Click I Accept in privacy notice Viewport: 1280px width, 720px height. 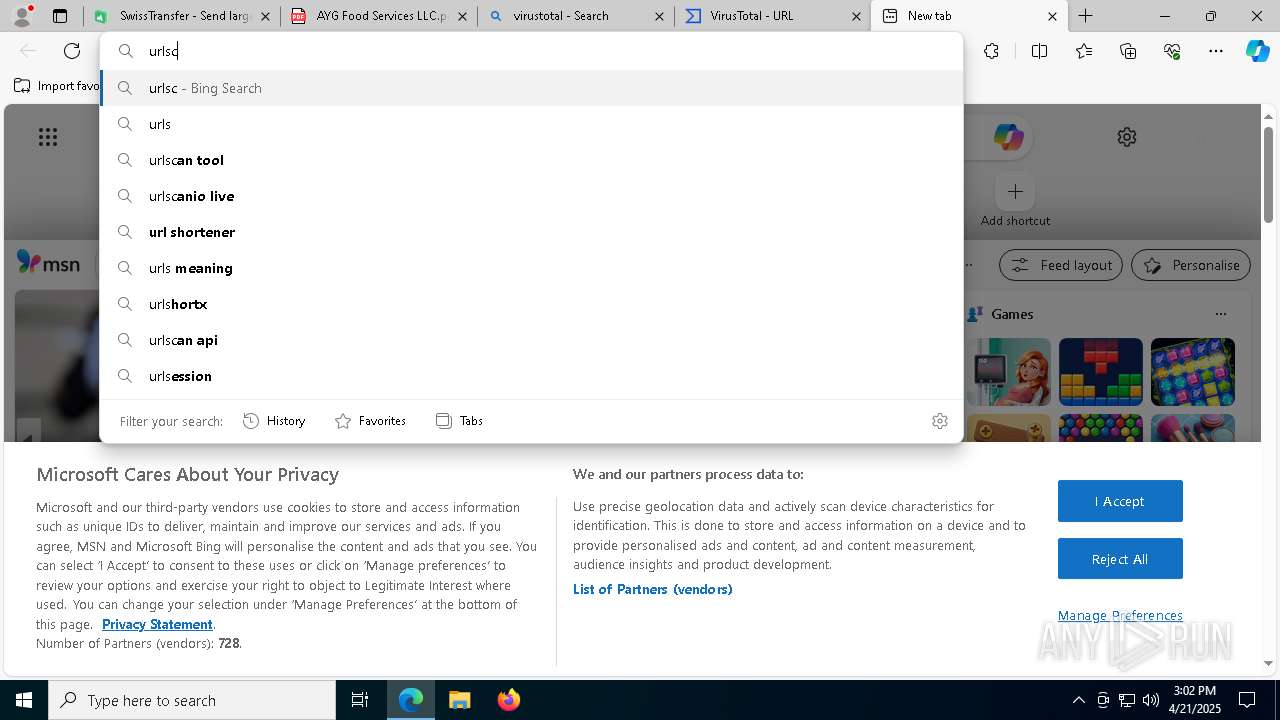(1120, 501)
